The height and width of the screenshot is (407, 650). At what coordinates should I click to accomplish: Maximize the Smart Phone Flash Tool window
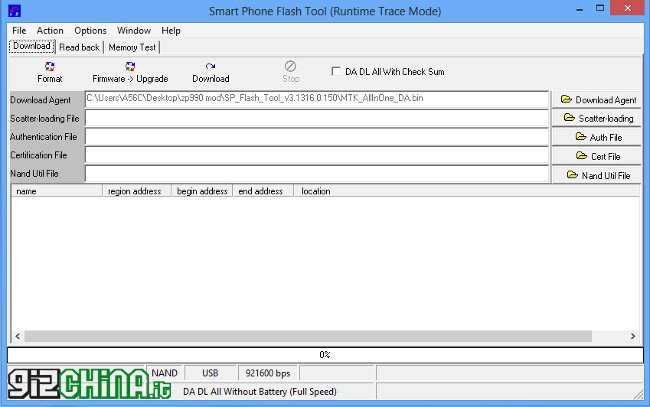(600, 8)
